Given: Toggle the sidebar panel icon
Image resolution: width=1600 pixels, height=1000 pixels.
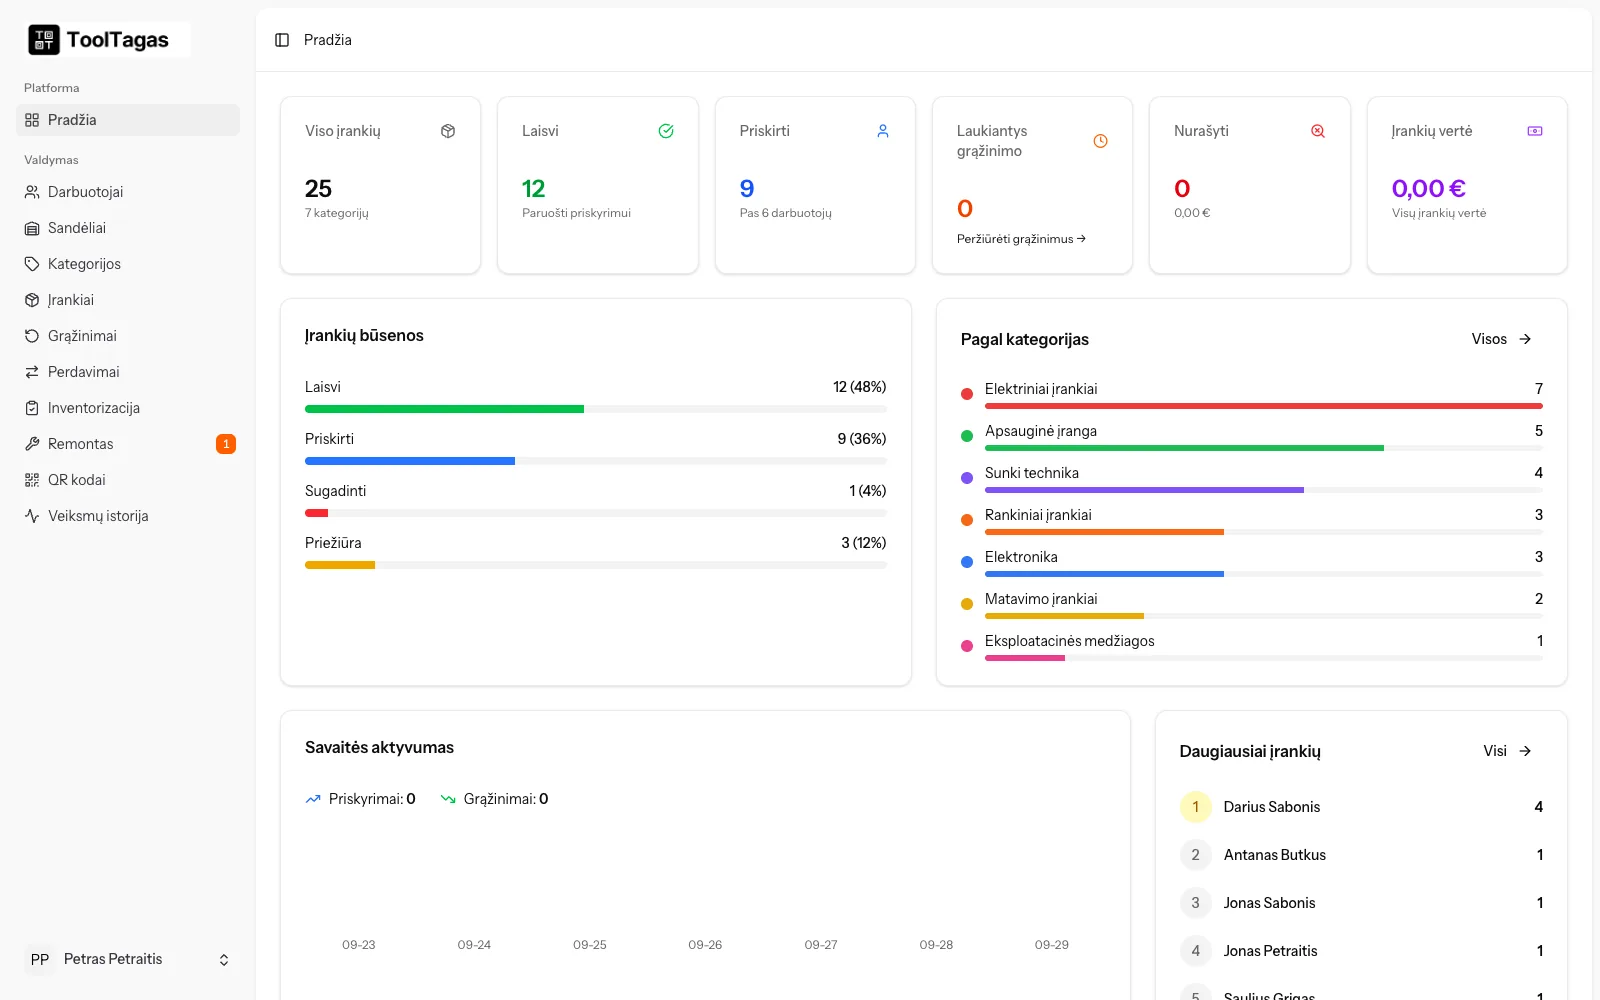Looking at the screenshot, I should [282, 40].
